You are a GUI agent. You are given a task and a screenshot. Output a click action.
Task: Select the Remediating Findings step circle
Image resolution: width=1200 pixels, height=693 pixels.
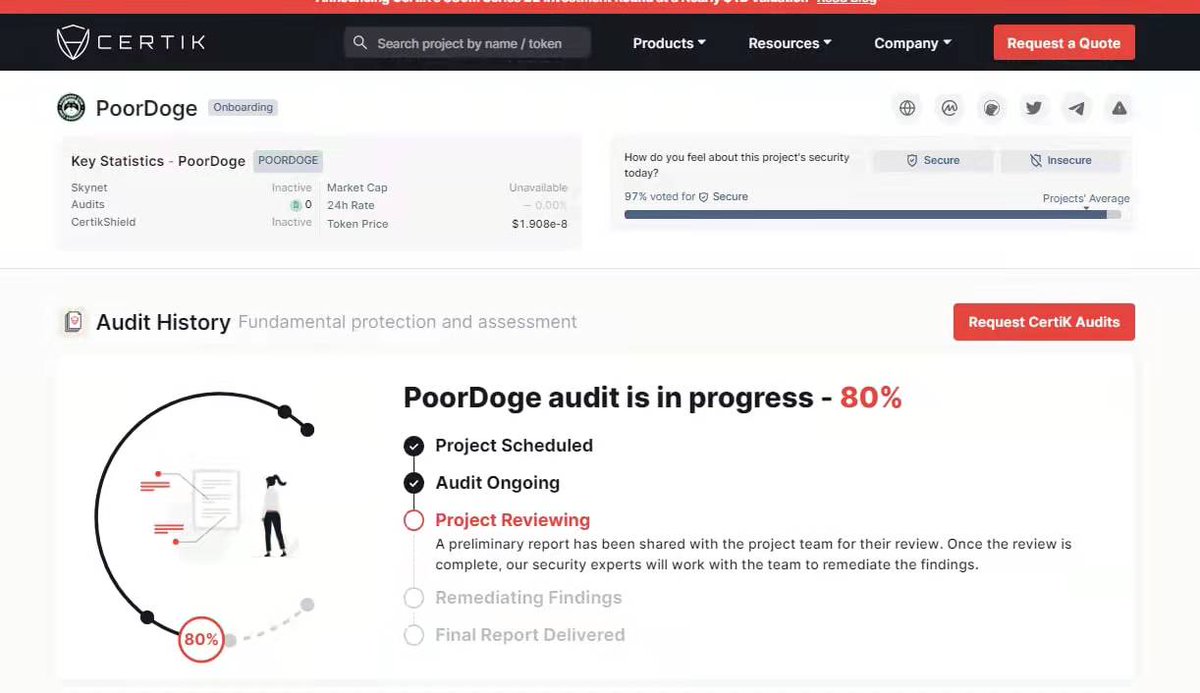[413, 598]
